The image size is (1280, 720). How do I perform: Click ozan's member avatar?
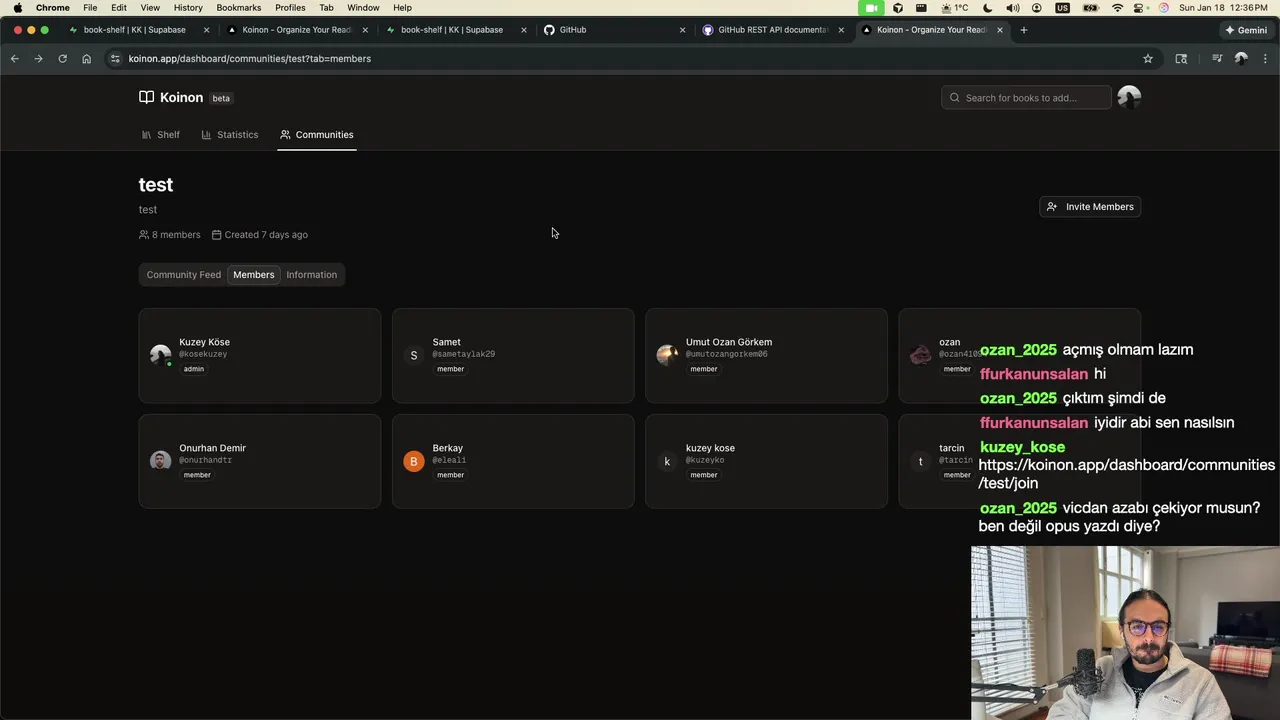click(x=920, y=355)
